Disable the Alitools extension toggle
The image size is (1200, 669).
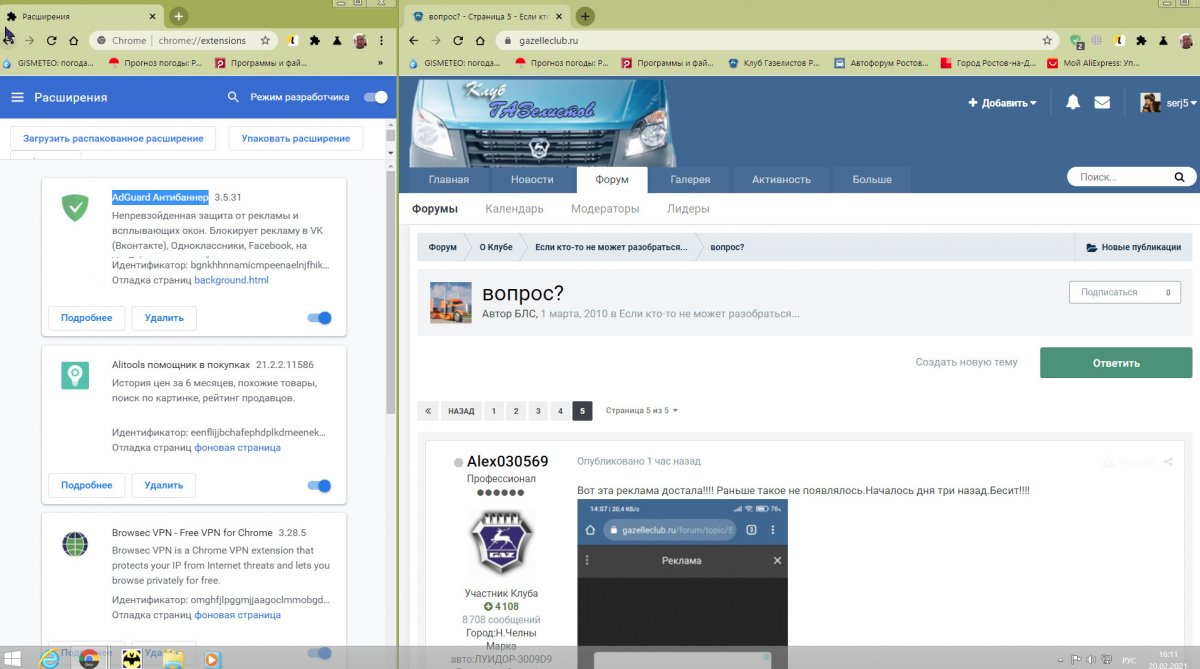pyautogui.click(x=319, y=485)
